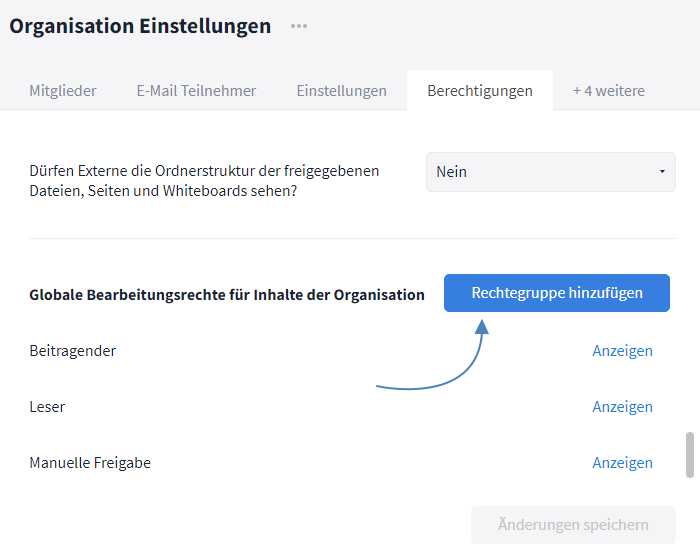Click the Änderungen speichern button
700x557 pixels.
573,525
